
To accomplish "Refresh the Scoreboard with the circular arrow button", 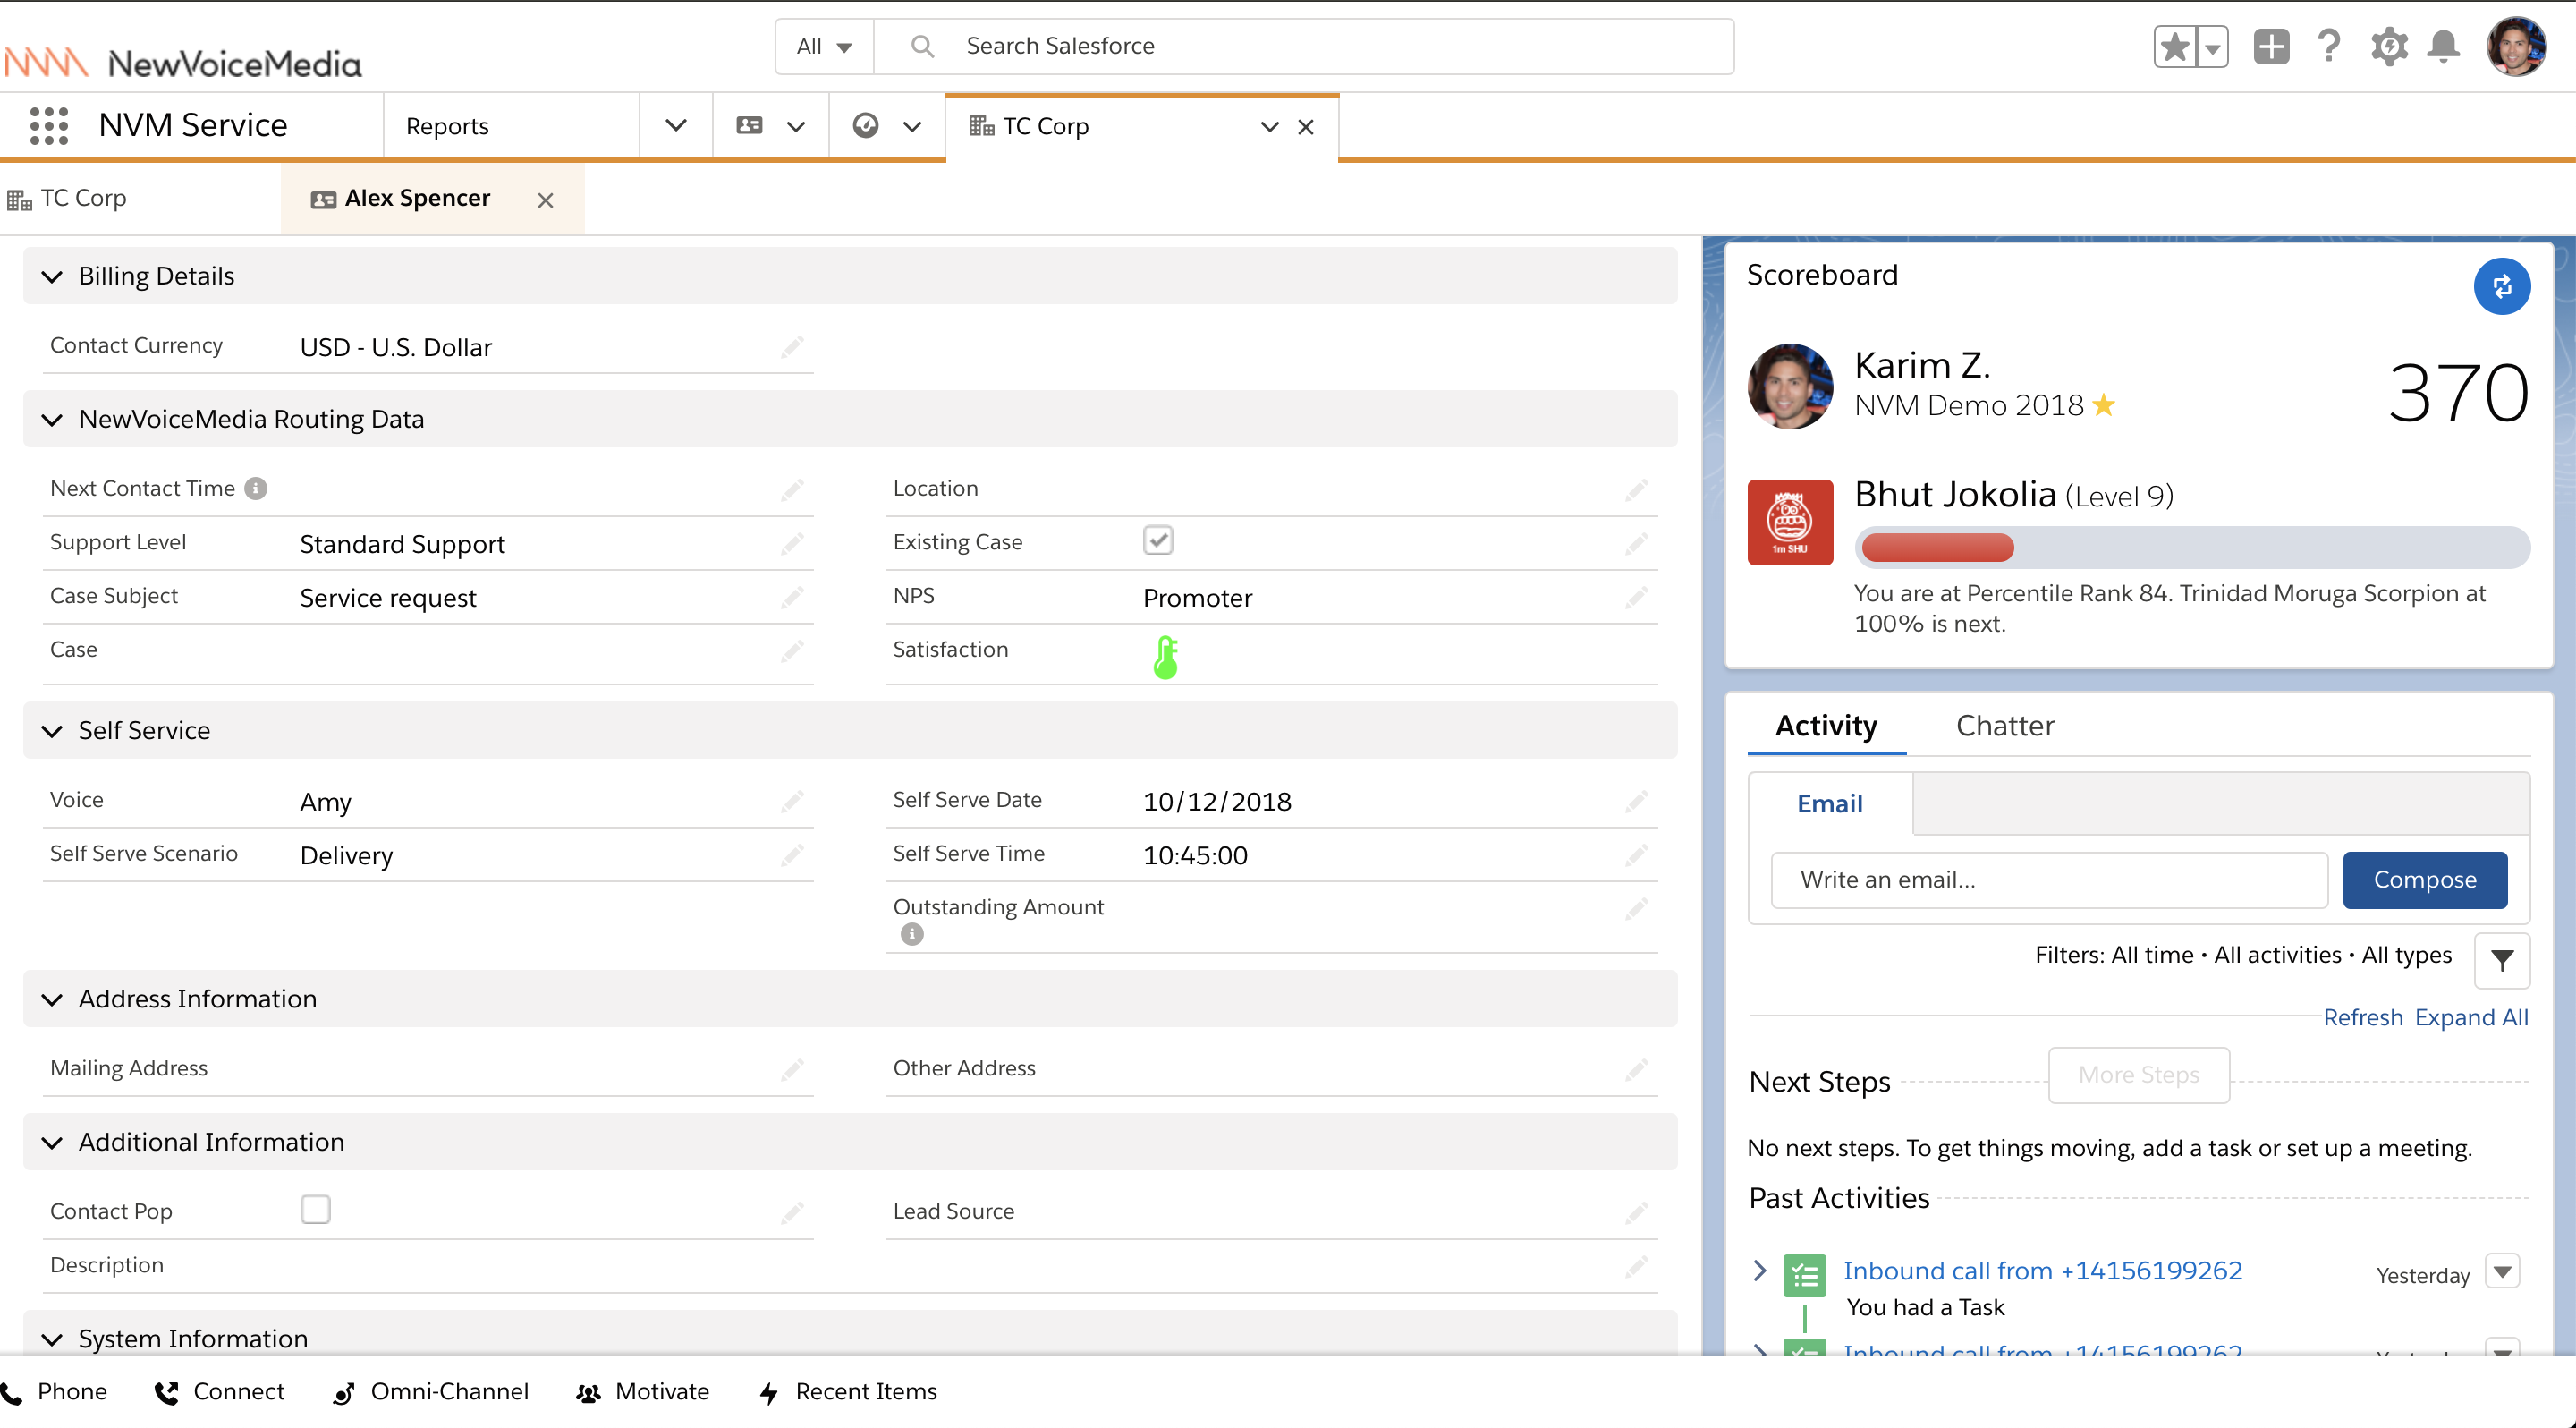I will pyautogui.click(x=2503, y=287).
